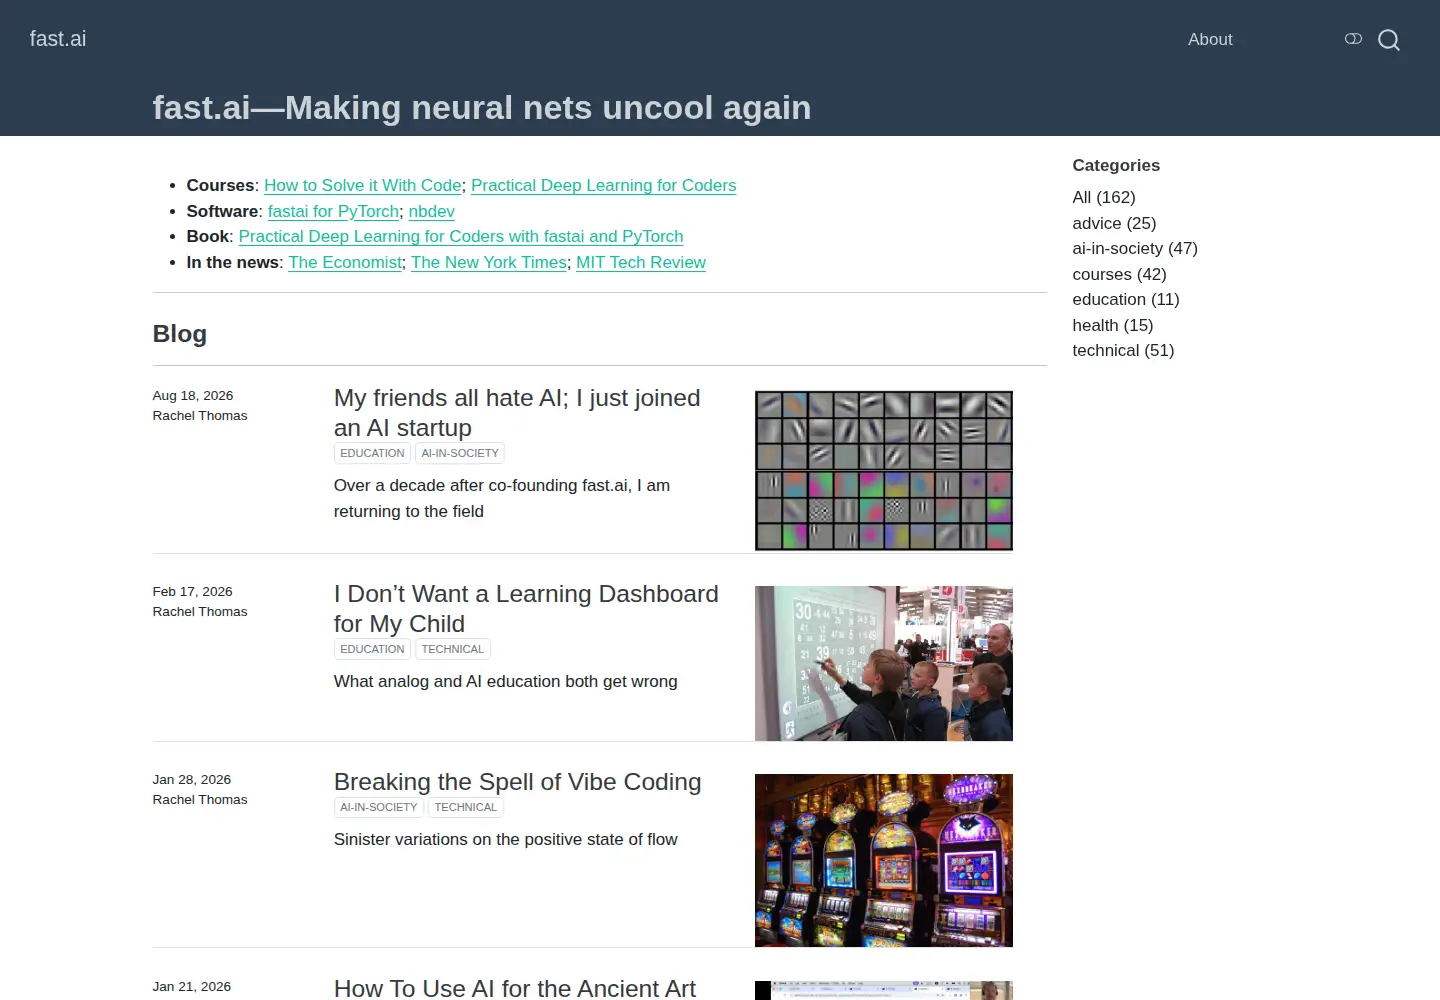The image size is (1440, 1000).
Task: Click the Jan 28, 2026 date
Action: tap(192, 780)
